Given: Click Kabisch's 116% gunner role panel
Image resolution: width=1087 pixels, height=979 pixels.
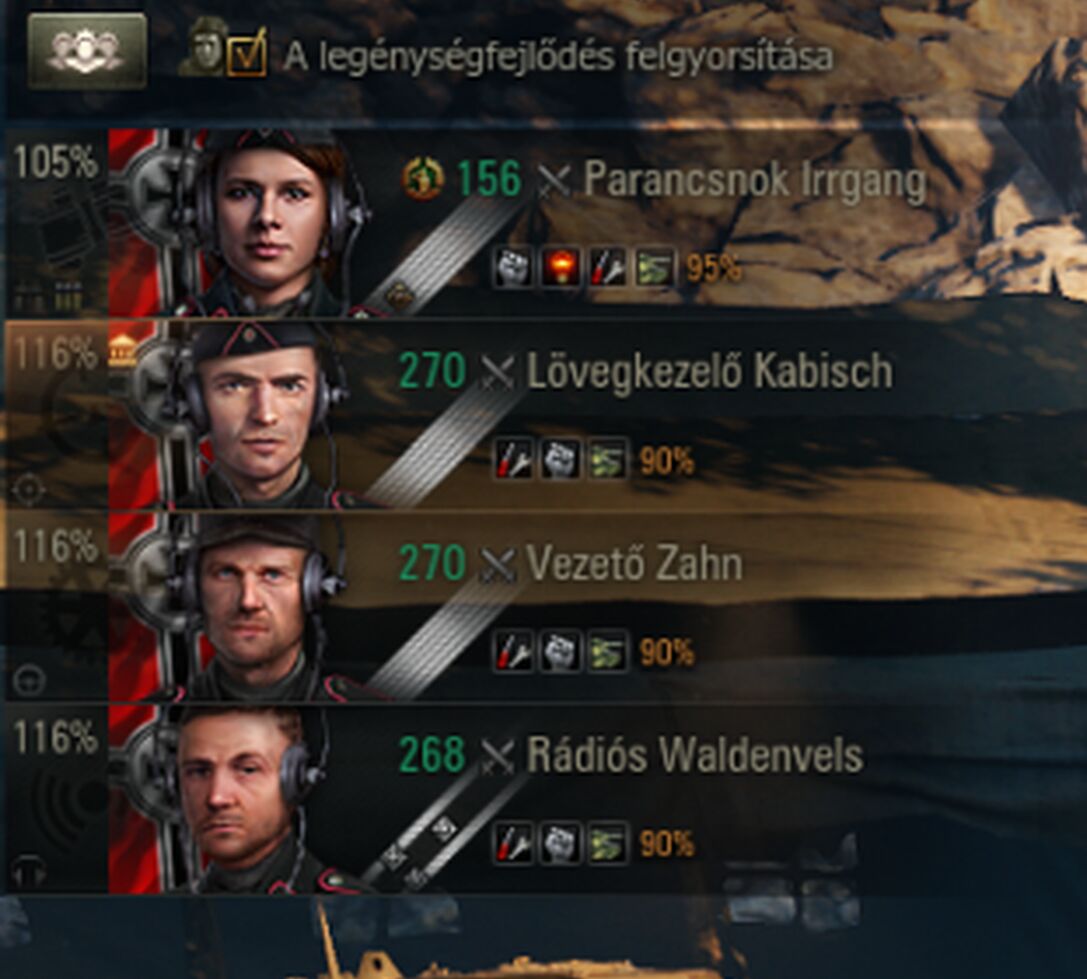Looking at the screenshot, I should (x=57, y=415).
